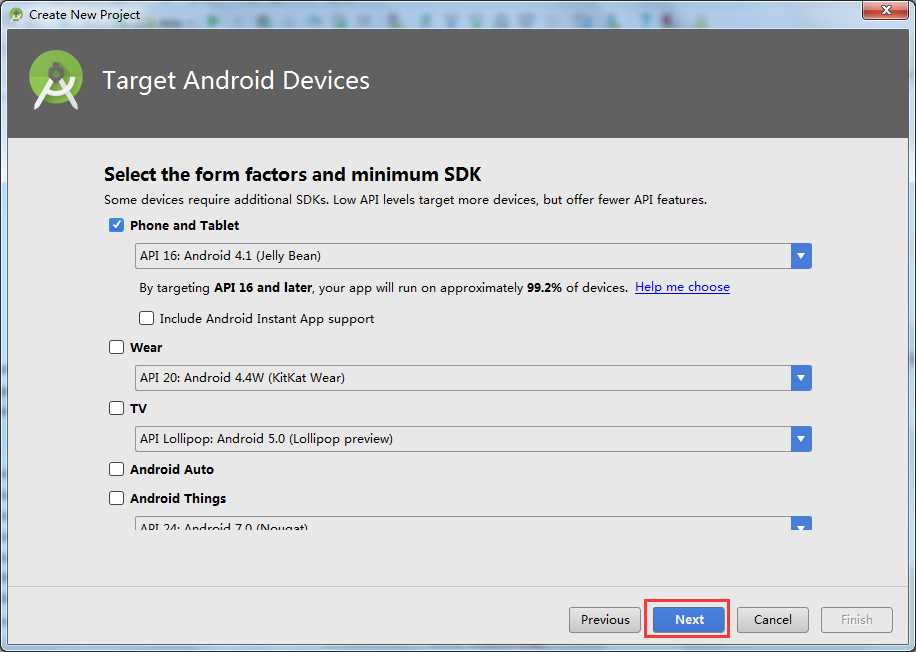Screen dimensions: 916x652
Task: Click the Create New Project title bar icon
Action: point(16,14)
